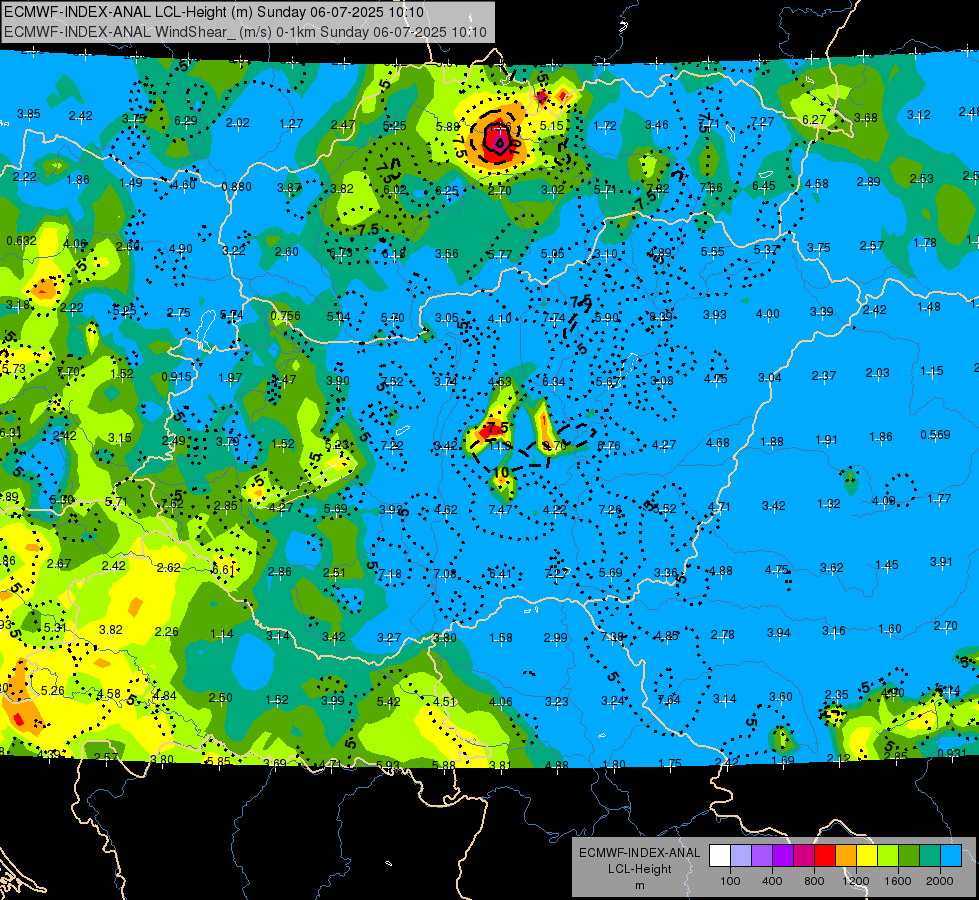
Task: Click the grid value 7.26
Action: pos(609,510)
